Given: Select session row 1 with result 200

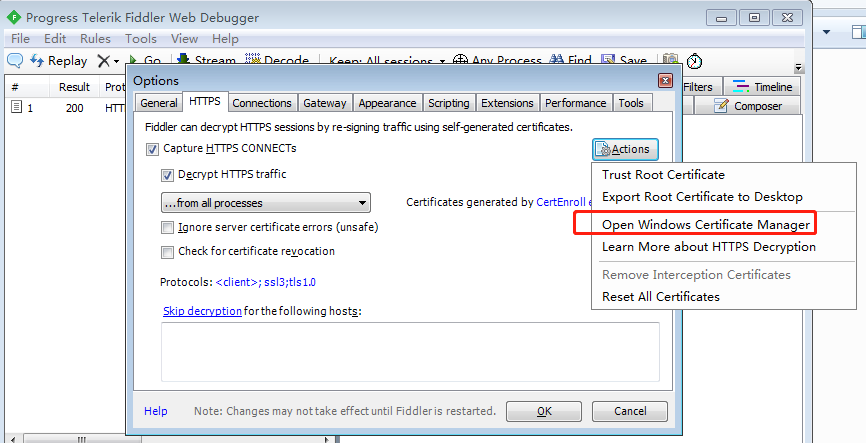Looking at the screenshot, I should [66, 108].
